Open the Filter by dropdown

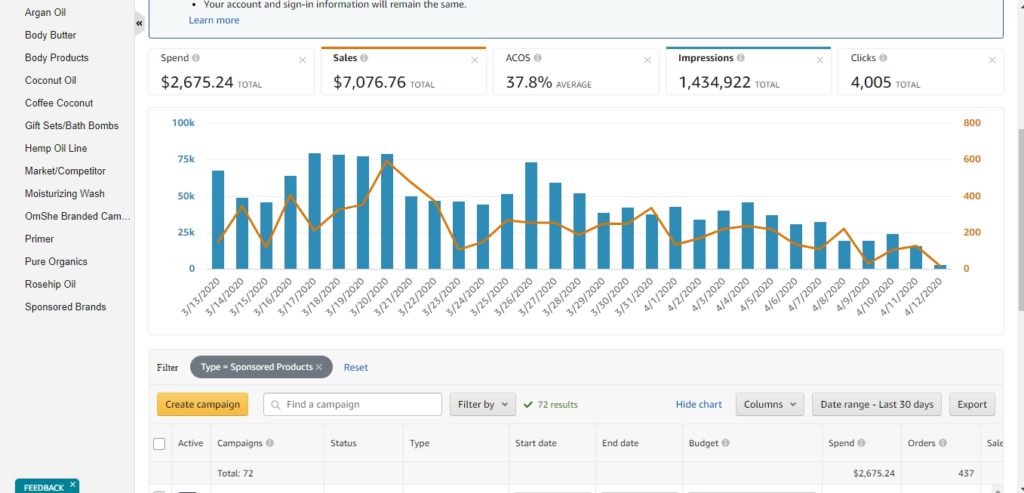click(482, 404)
